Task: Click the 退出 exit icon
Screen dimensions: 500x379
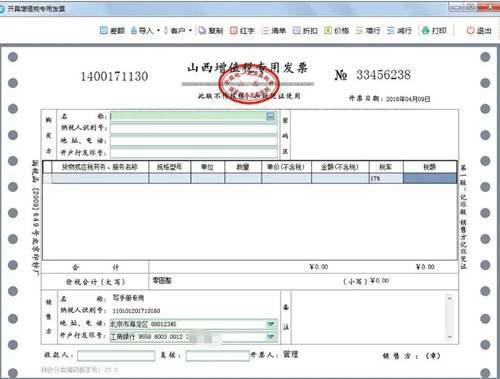Action: pos(470,31)
